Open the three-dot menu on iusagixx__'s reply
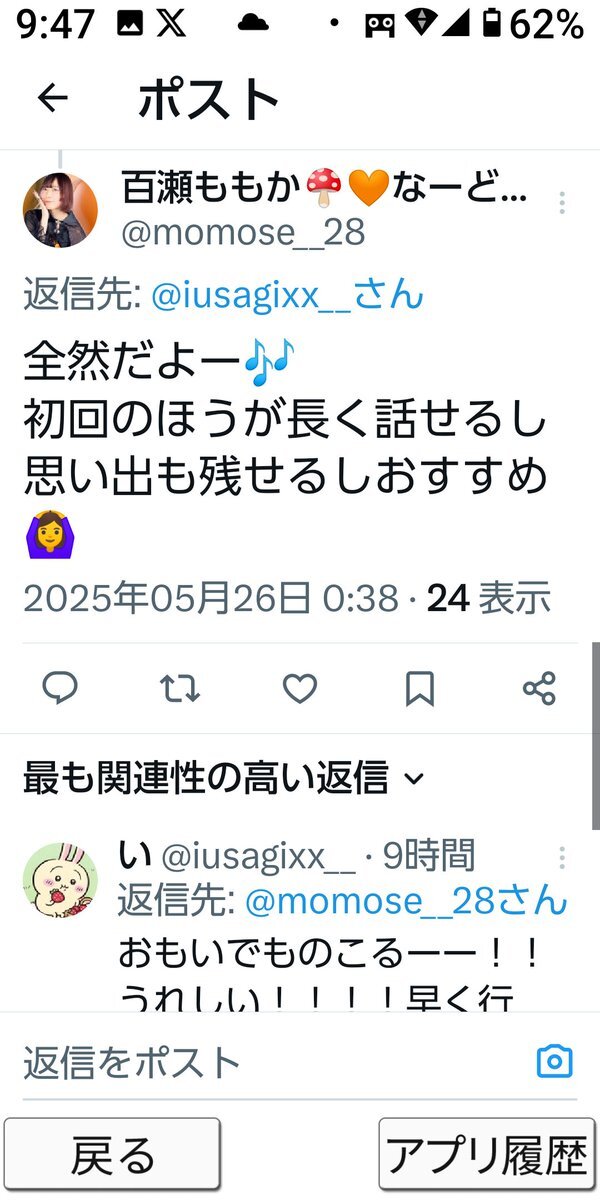This screenshot has width=600, height=1200. (562, 857)
